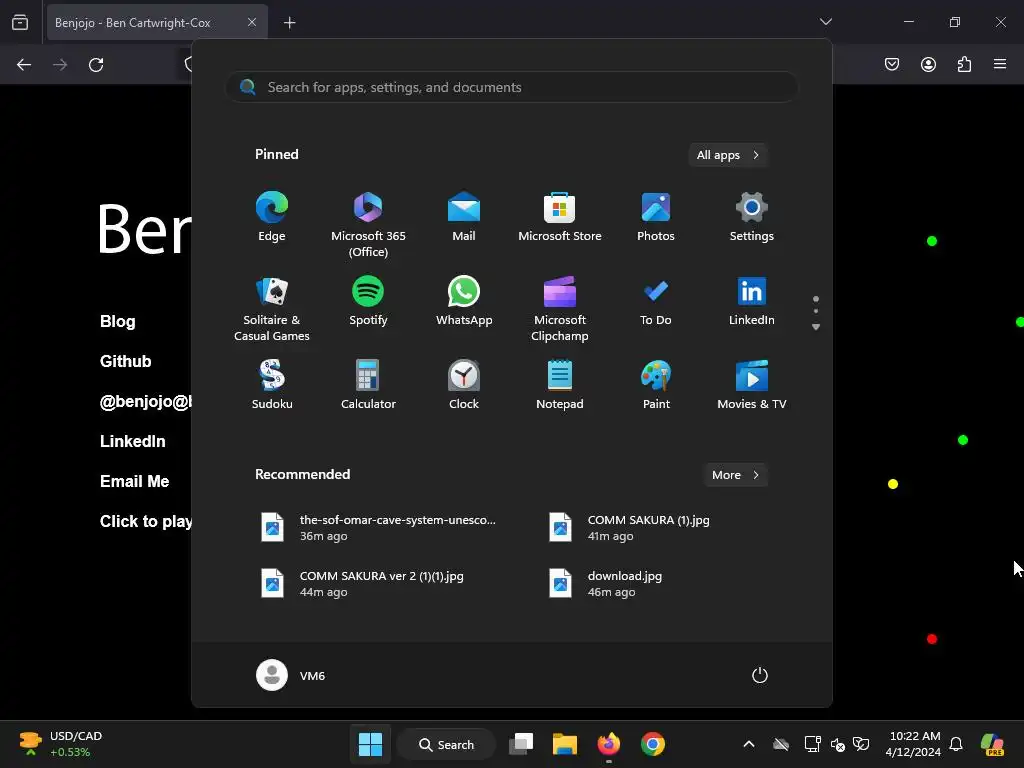Select the Benjojo - Ben Cartwright-Cox tab
Viewport: 1024px width, 768px height.
tap(157, 23)
